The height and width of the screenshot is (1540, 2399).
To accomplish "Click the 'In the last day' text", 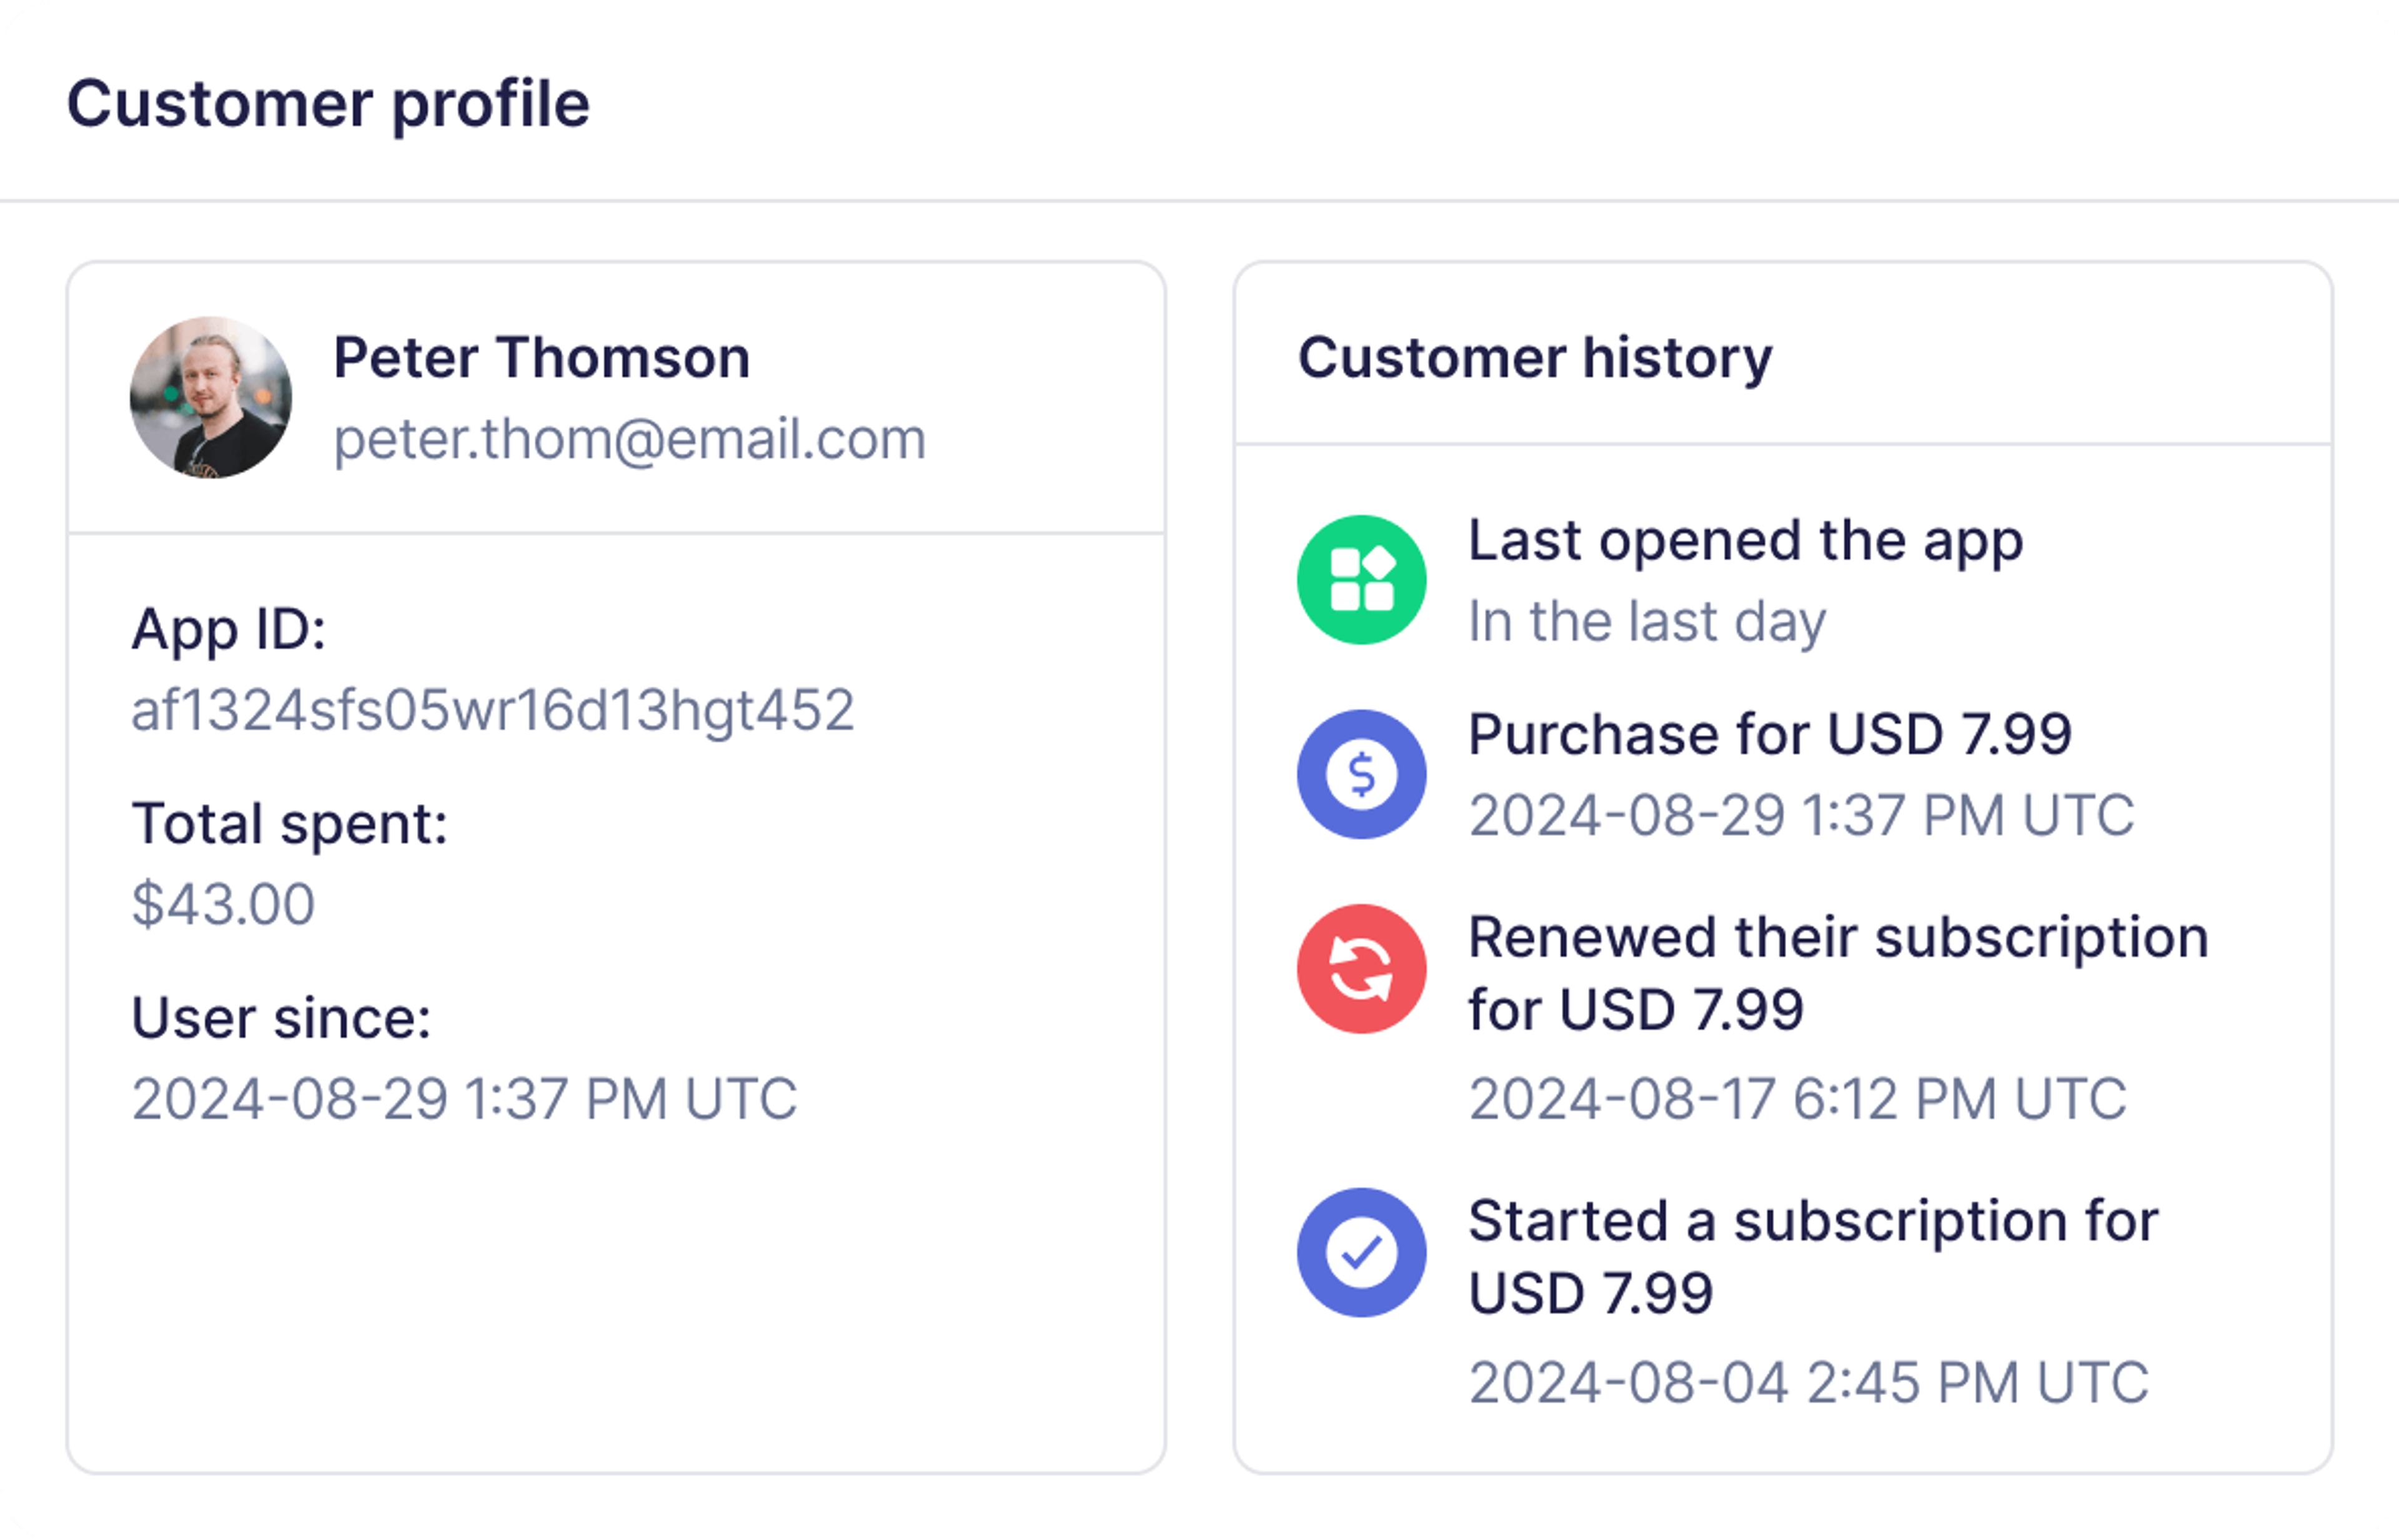I will coord(1646,621).
